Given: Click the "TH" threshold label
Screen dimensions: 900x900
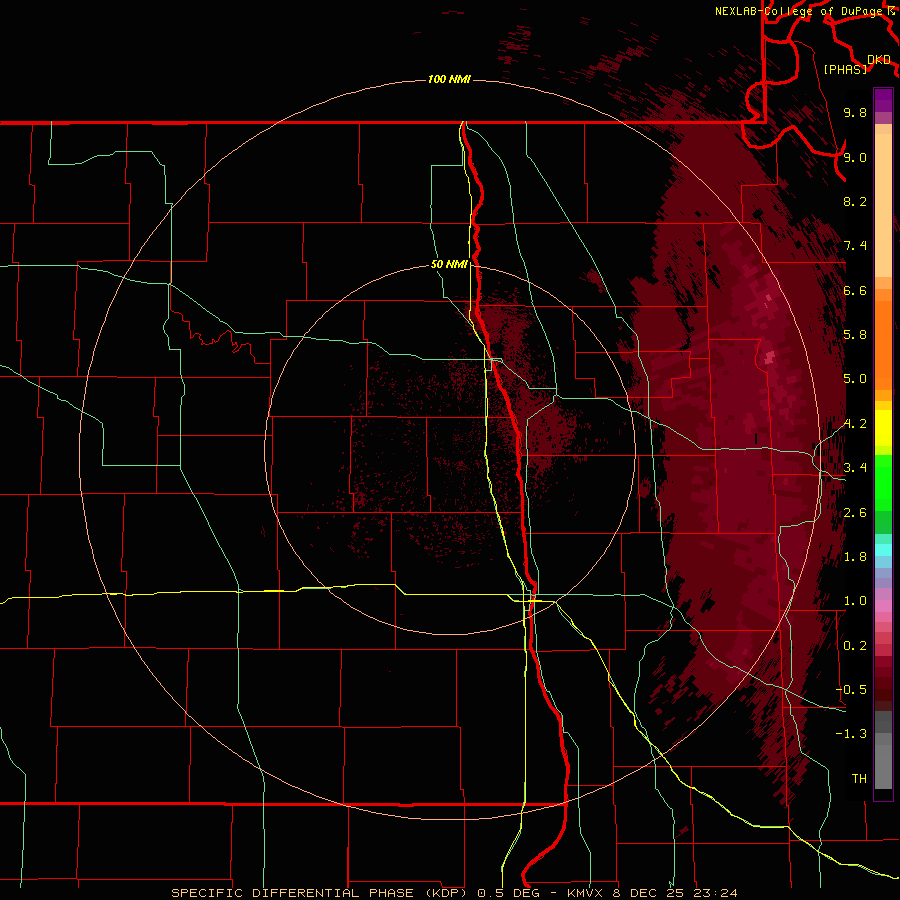Looking at the screenshot, I should (x=859, y=779).
